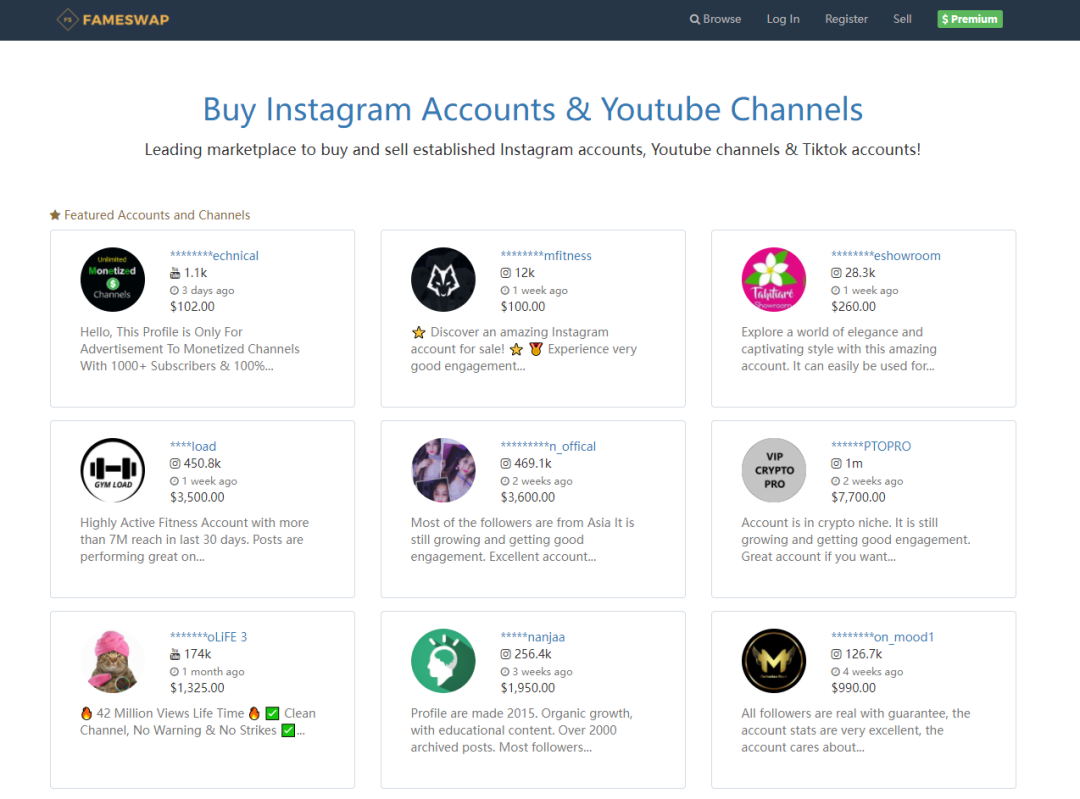Click the n_offical photo collage avatar
Screen dimensions: 1080x799
443,470
